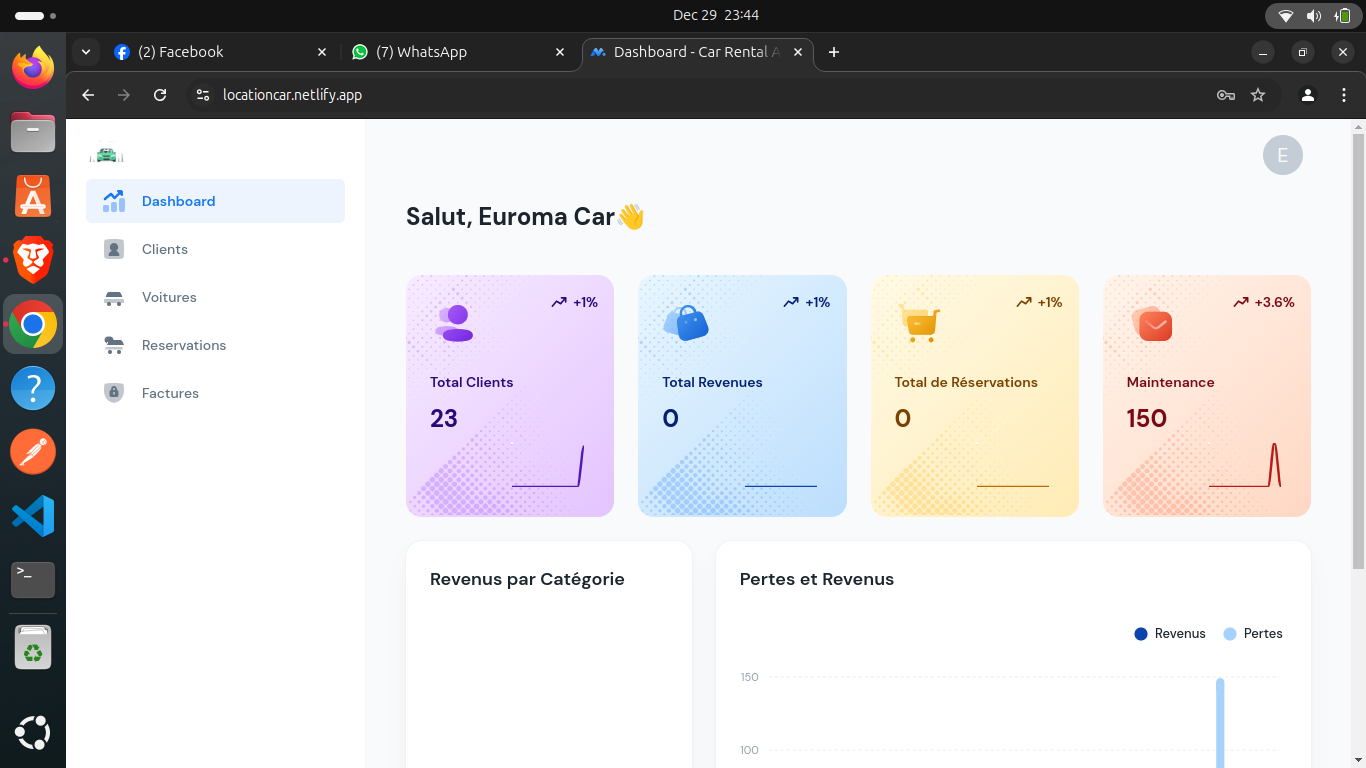Click the "Pertes et Revenus" heading

pos(817,579)
